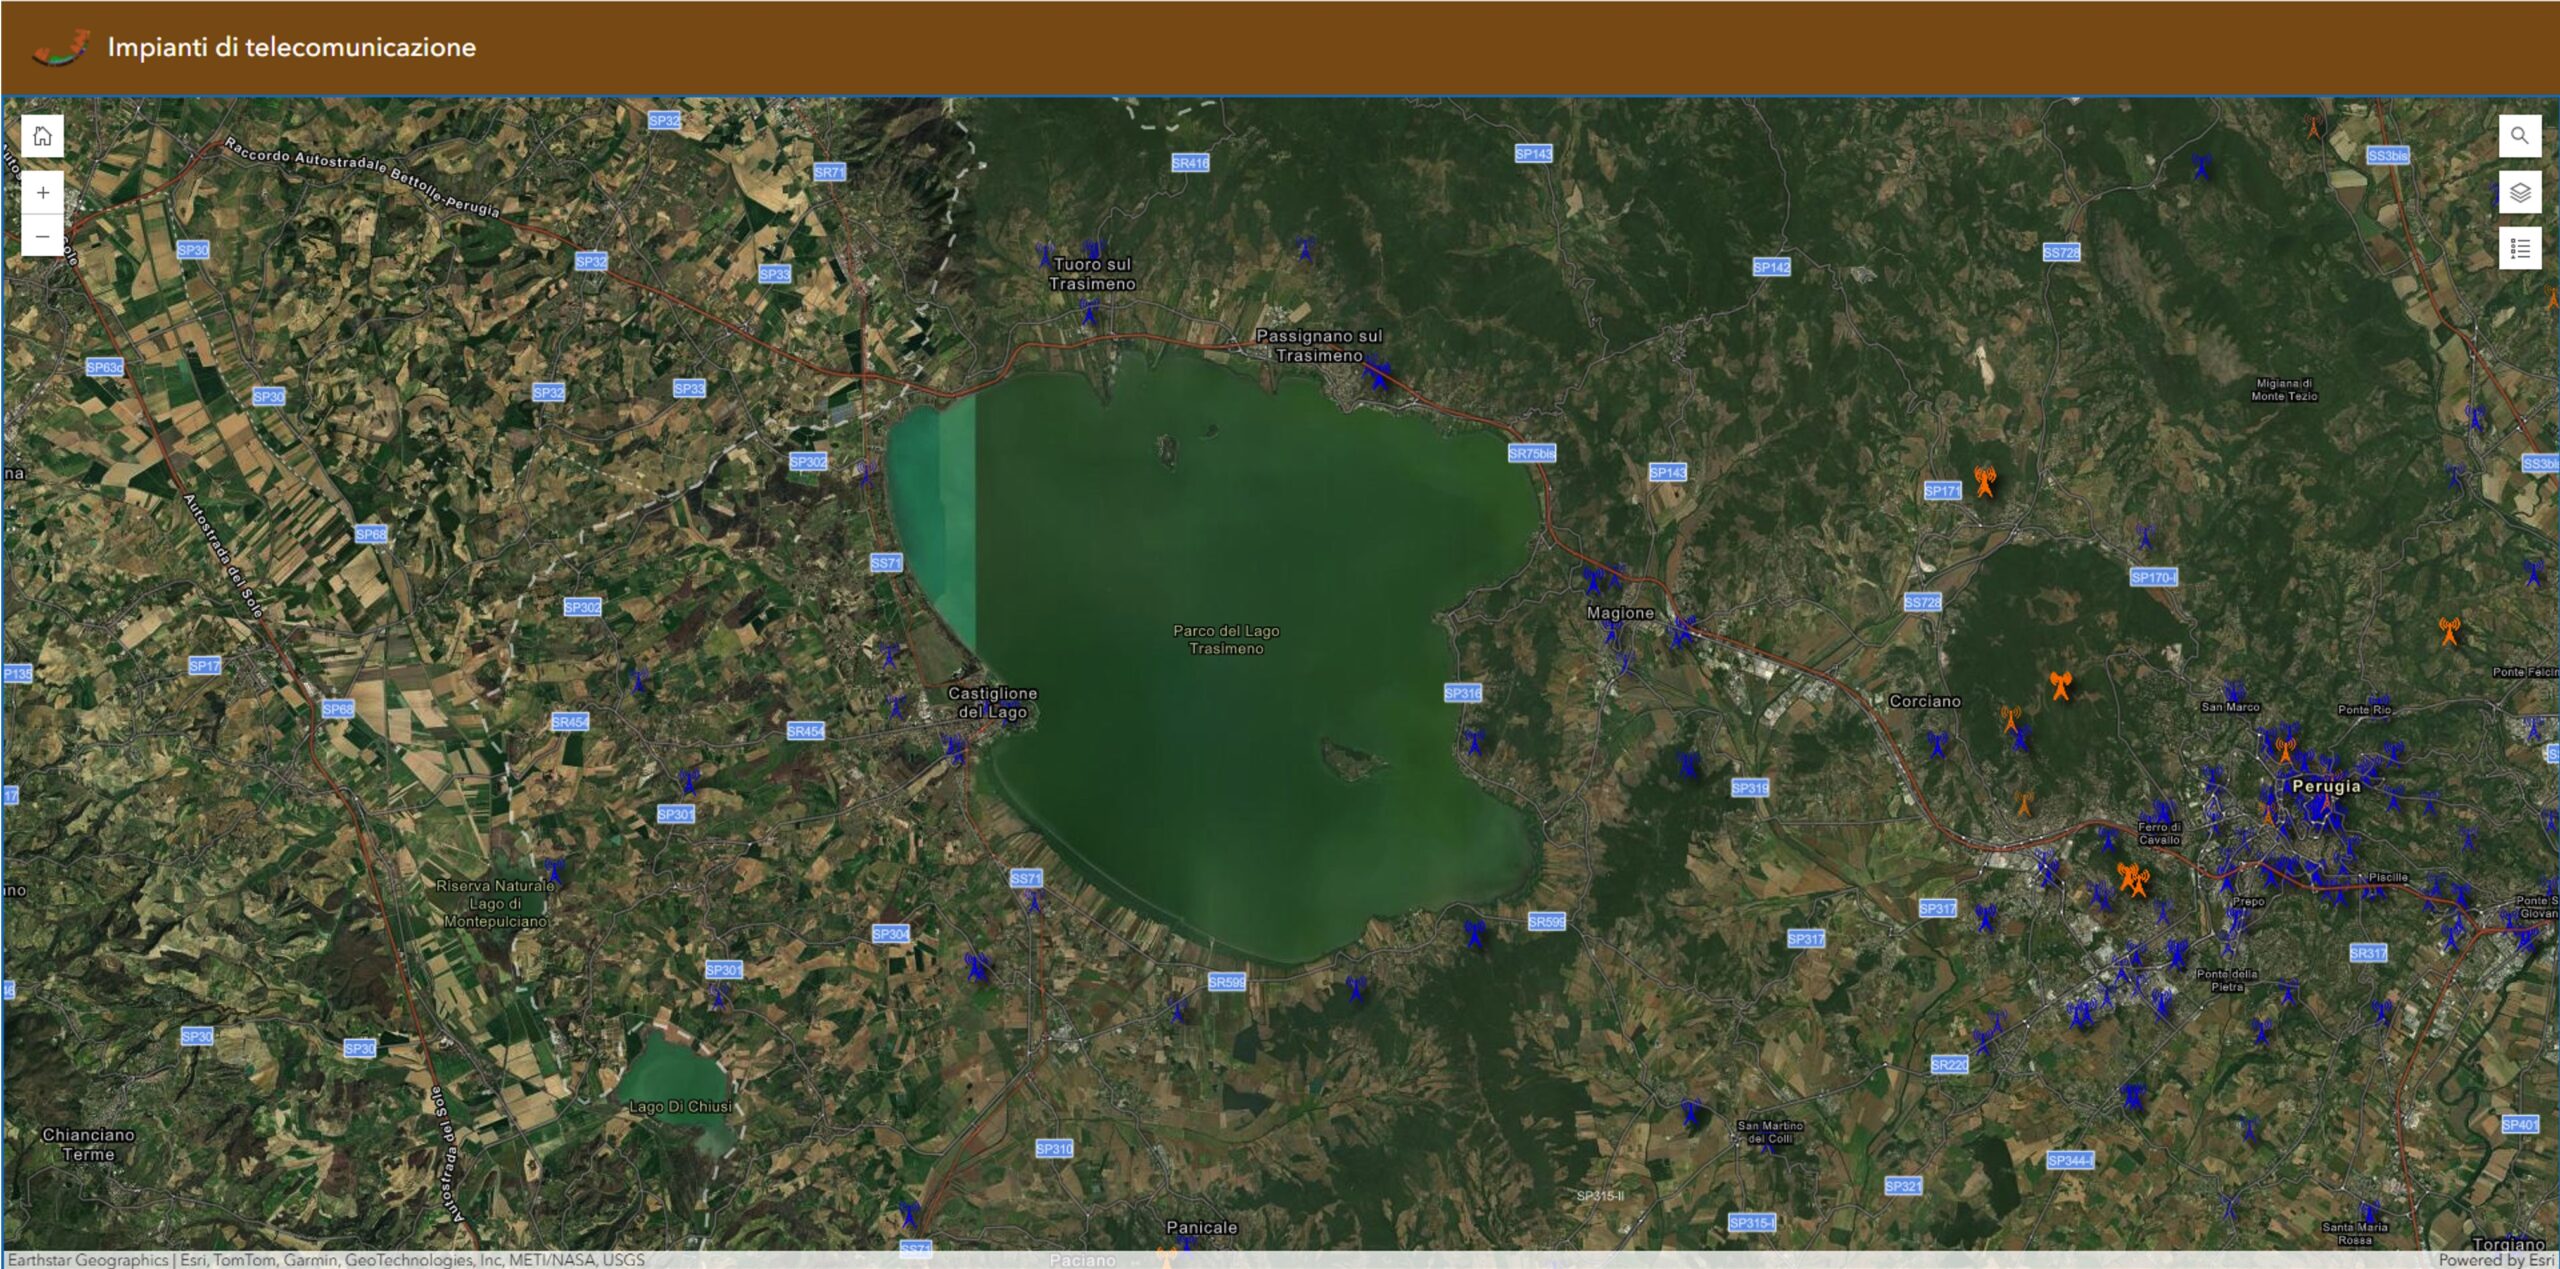Viewport: 2560px width, 1269px height.
Task: Click the SP310 road shield
Action: pos(1054,1148)
